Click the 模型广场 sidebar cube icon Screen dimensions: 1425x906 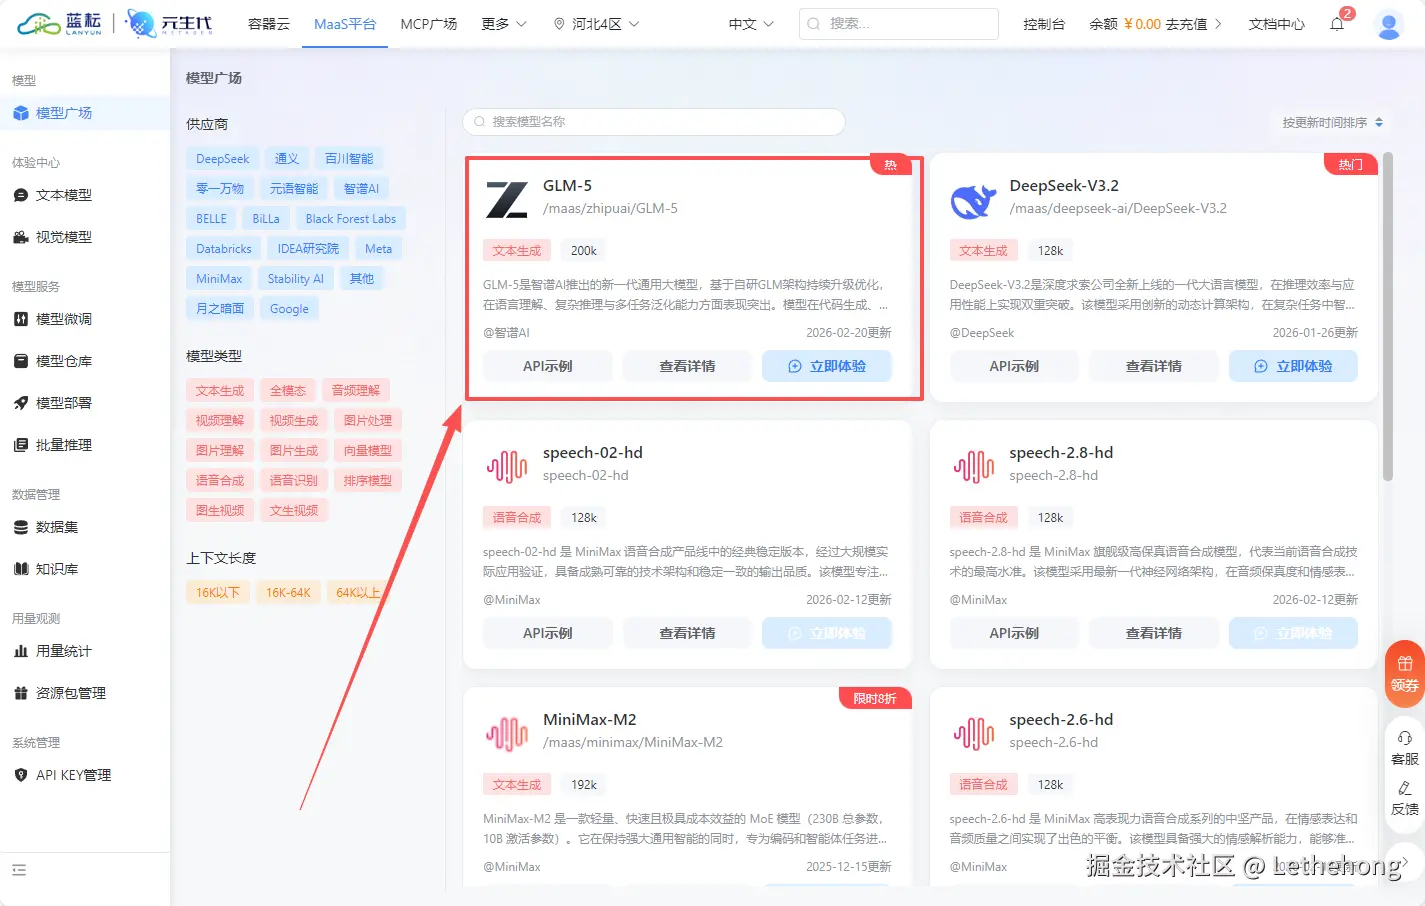click(21, 113)
